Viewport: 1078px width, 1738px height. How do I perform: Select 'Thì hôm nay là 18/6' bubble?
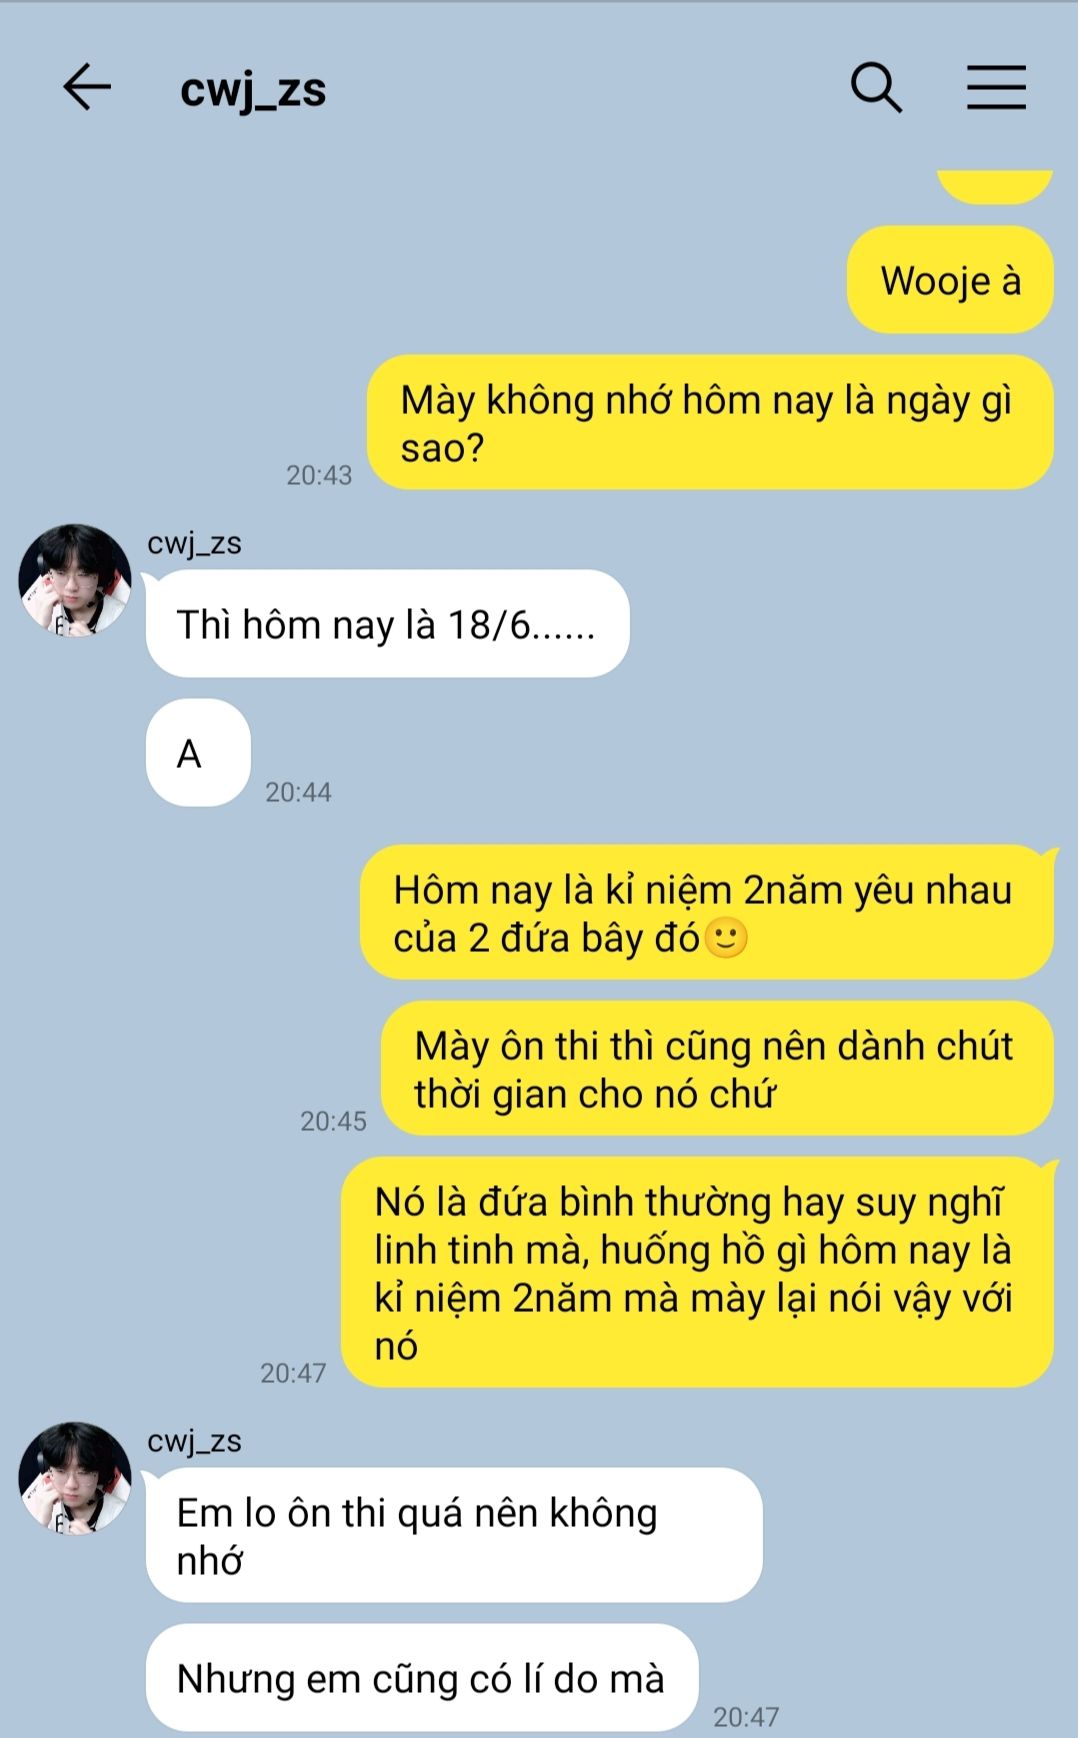pyautogui.click(x=387, y=624)
